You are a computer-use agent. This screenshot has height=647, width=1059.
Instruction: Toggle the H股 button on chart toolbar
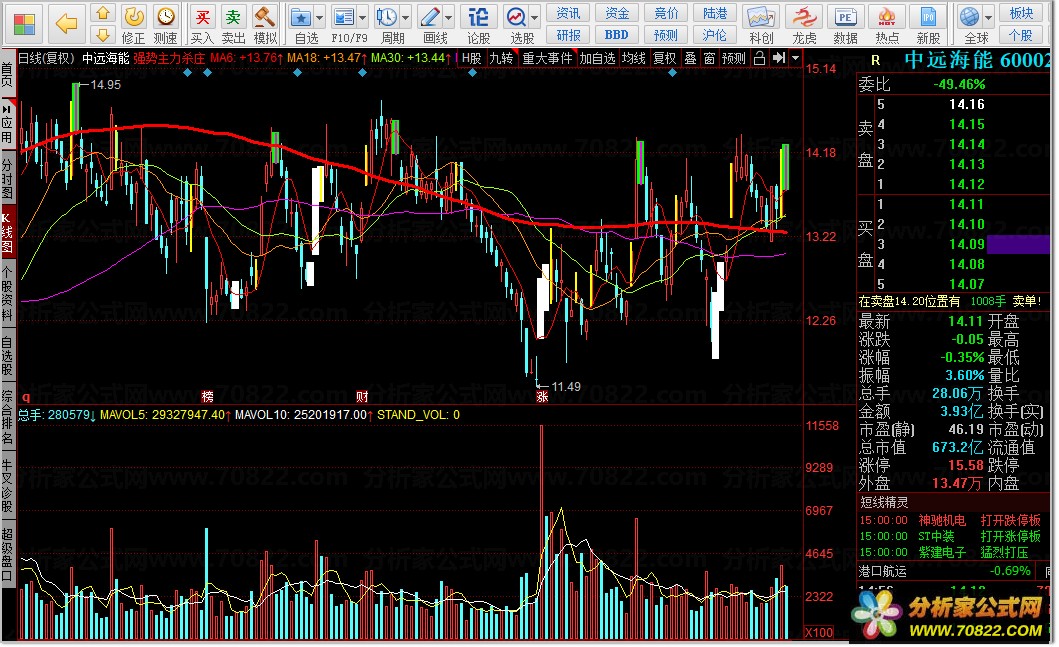[471, 59]
